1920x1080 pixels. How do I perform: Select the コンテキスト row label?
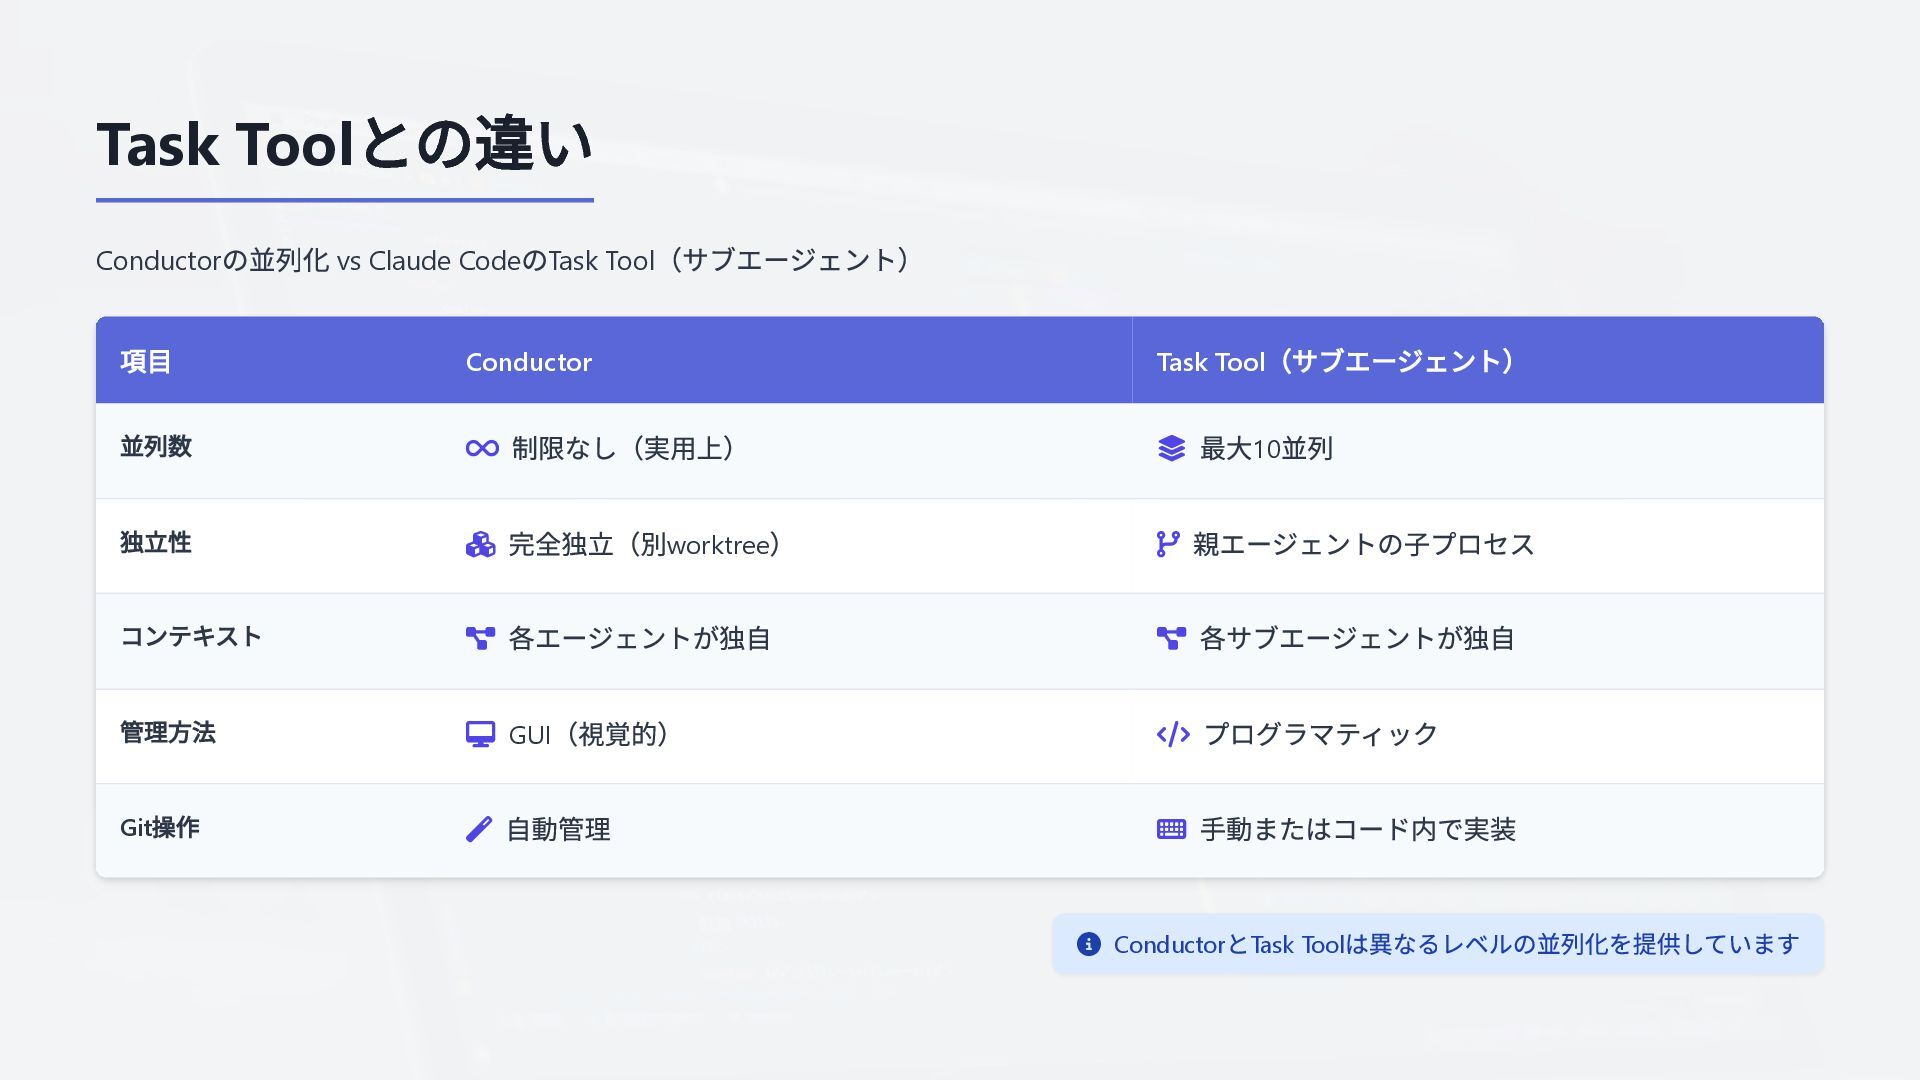191,637
